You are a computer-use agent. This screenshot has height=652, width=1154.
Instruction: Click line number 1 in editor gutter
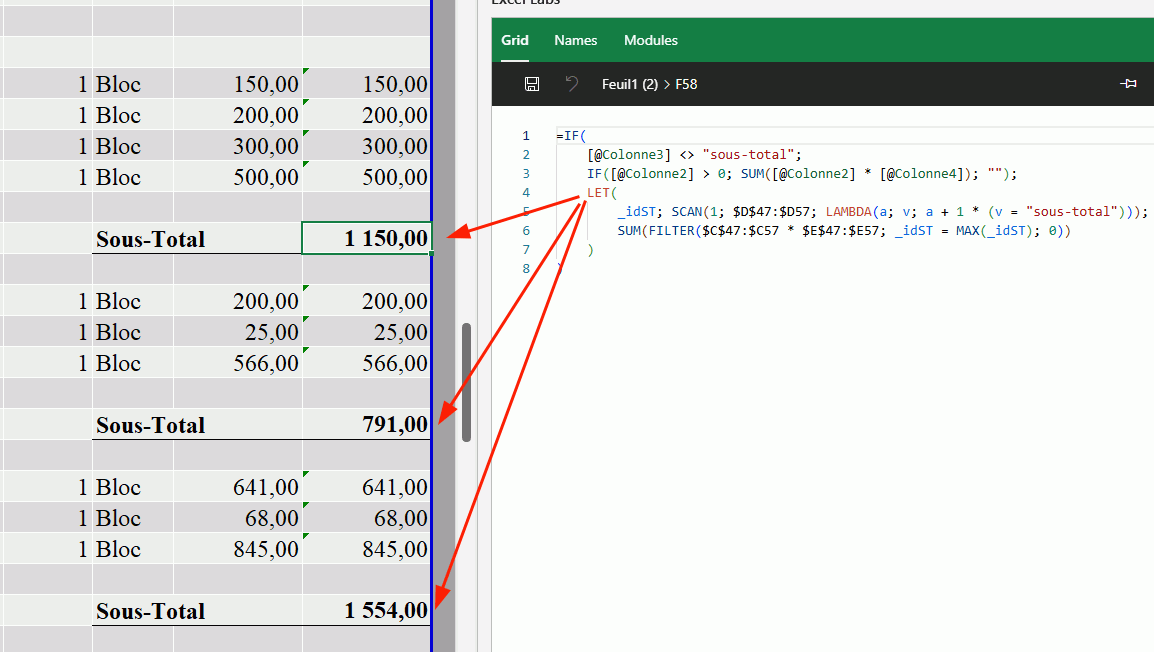pyautogui.click(x=526, y=136)
